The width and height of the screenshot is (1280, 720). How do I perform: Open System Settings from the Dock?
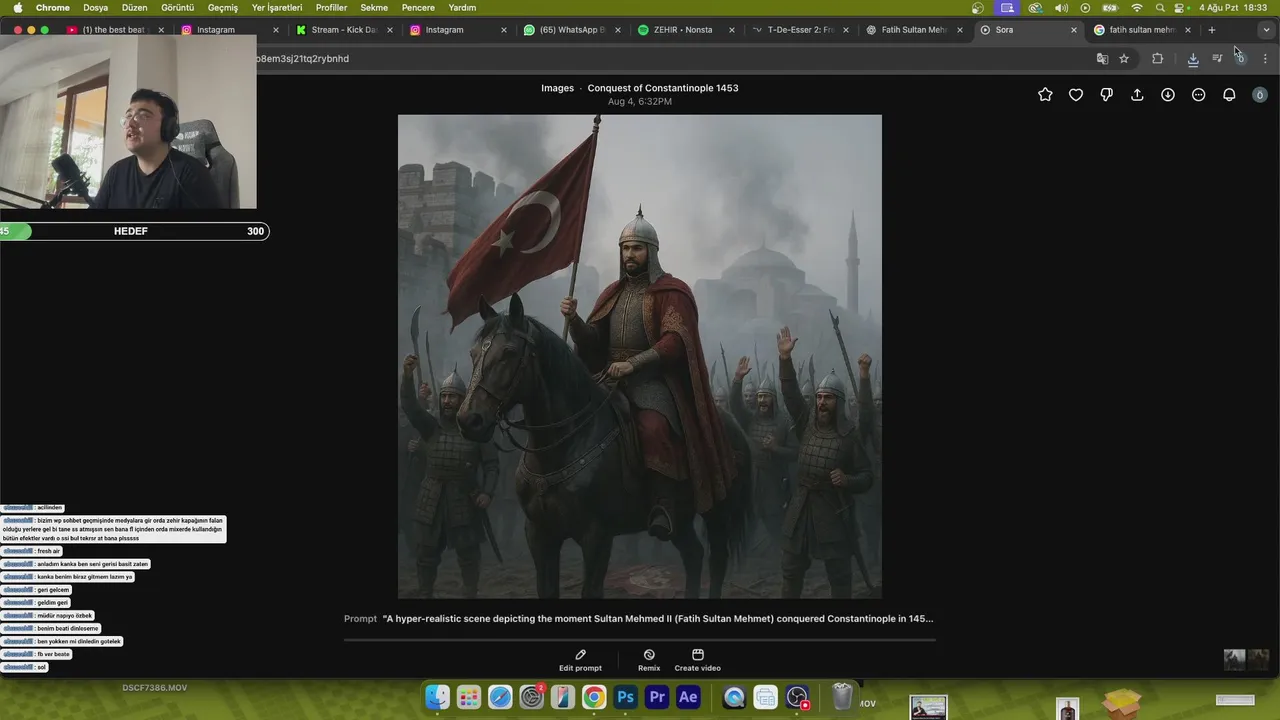pos(532,697)
